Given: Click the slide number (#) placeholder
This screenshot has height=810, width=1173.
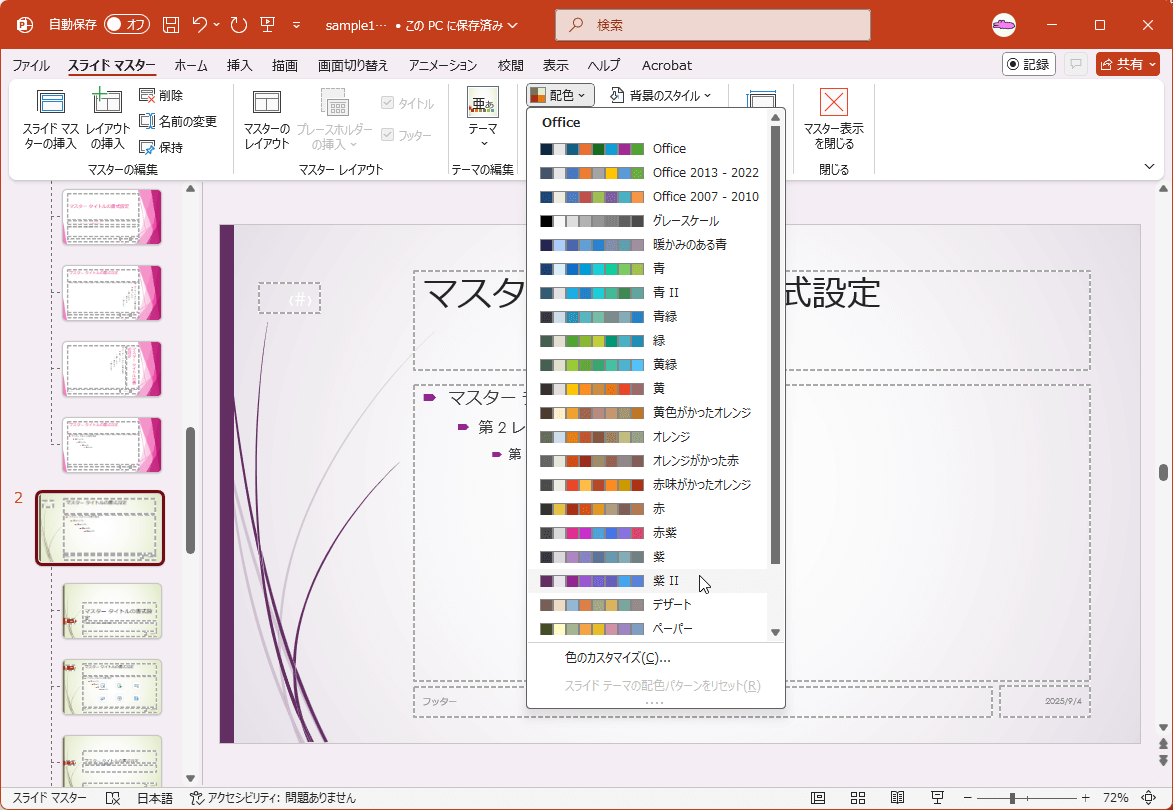Looking at the screenshot, I should 290,298.
